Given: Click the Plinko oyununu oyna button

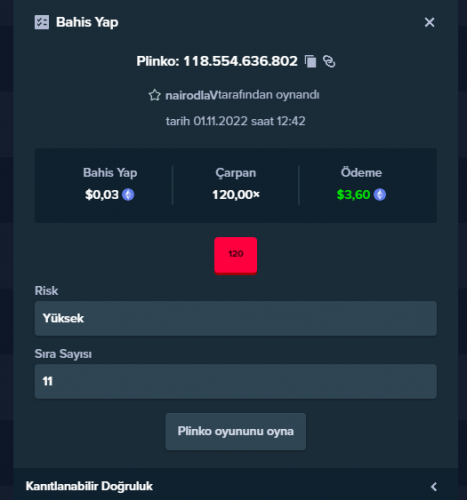Looking at the screenshot, I should (x=236, y=431).
